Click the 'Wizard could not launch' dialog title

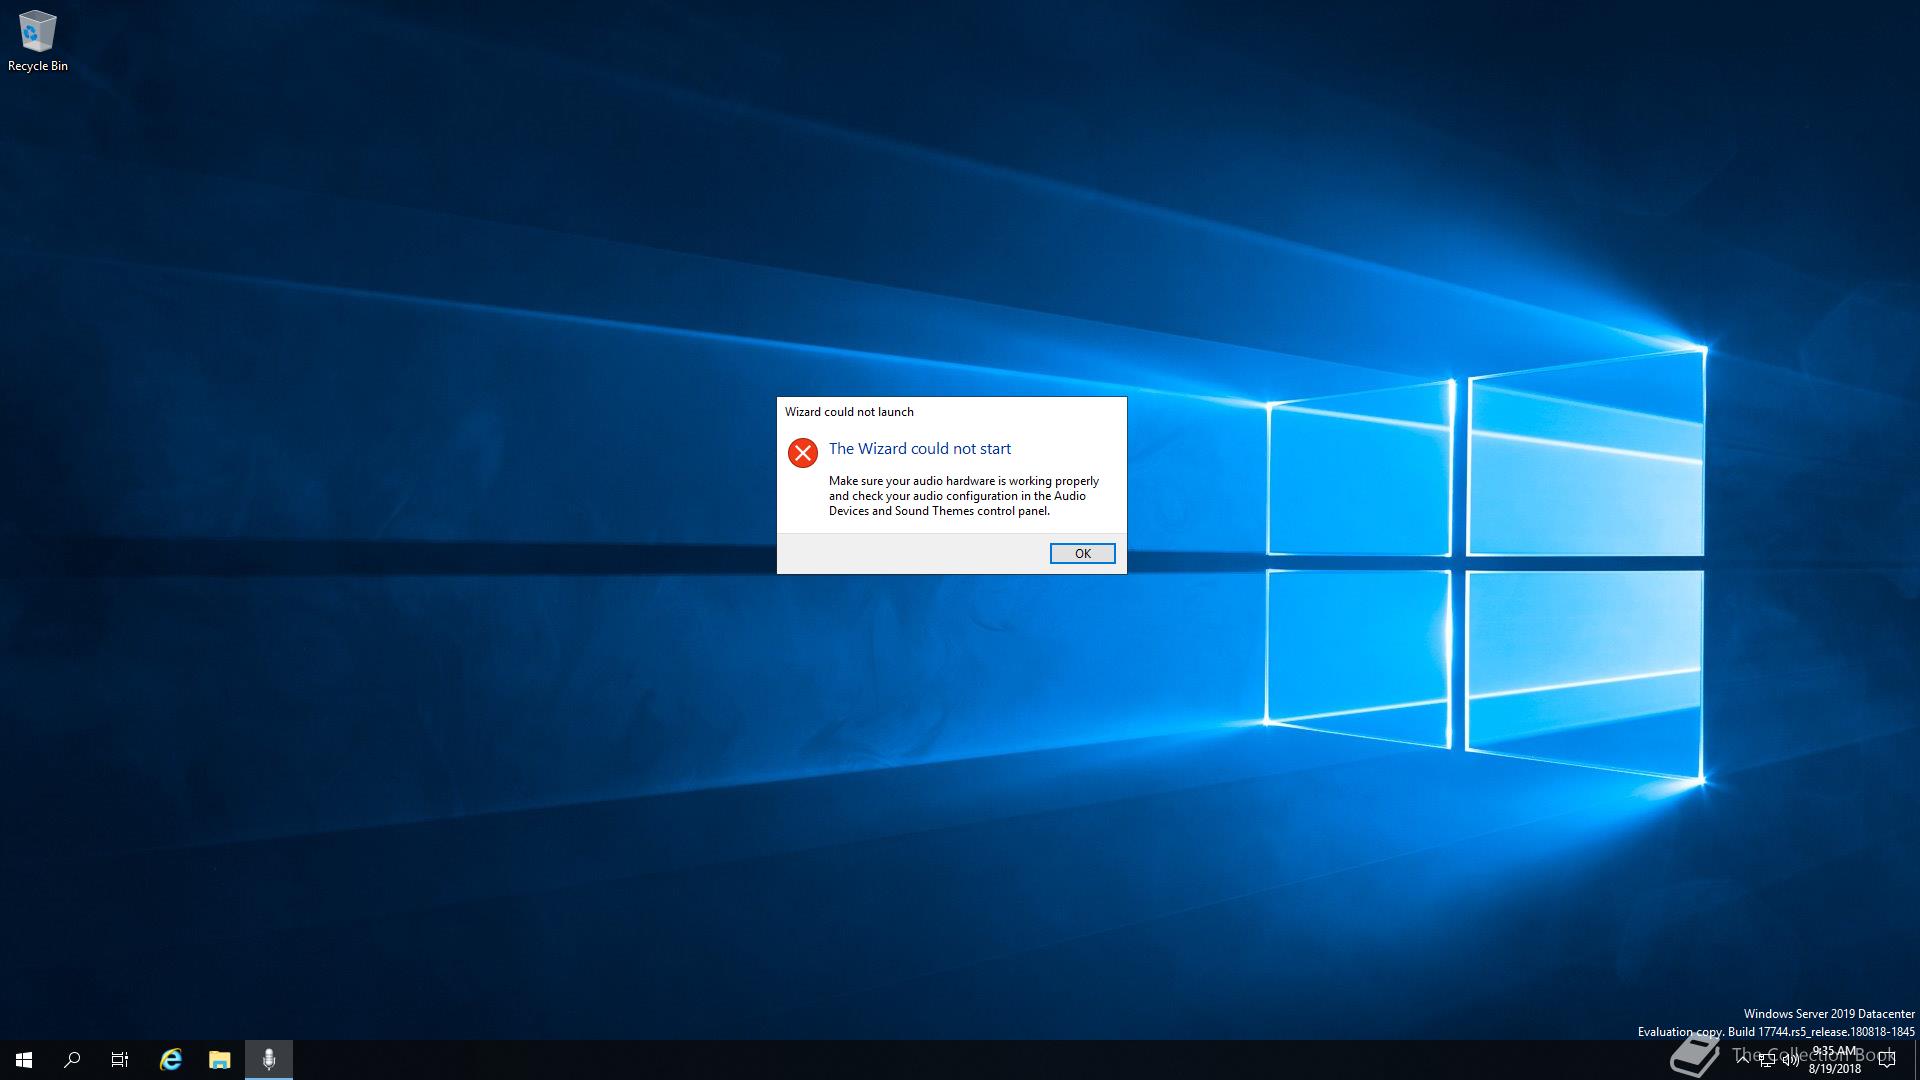click(849, 412)
